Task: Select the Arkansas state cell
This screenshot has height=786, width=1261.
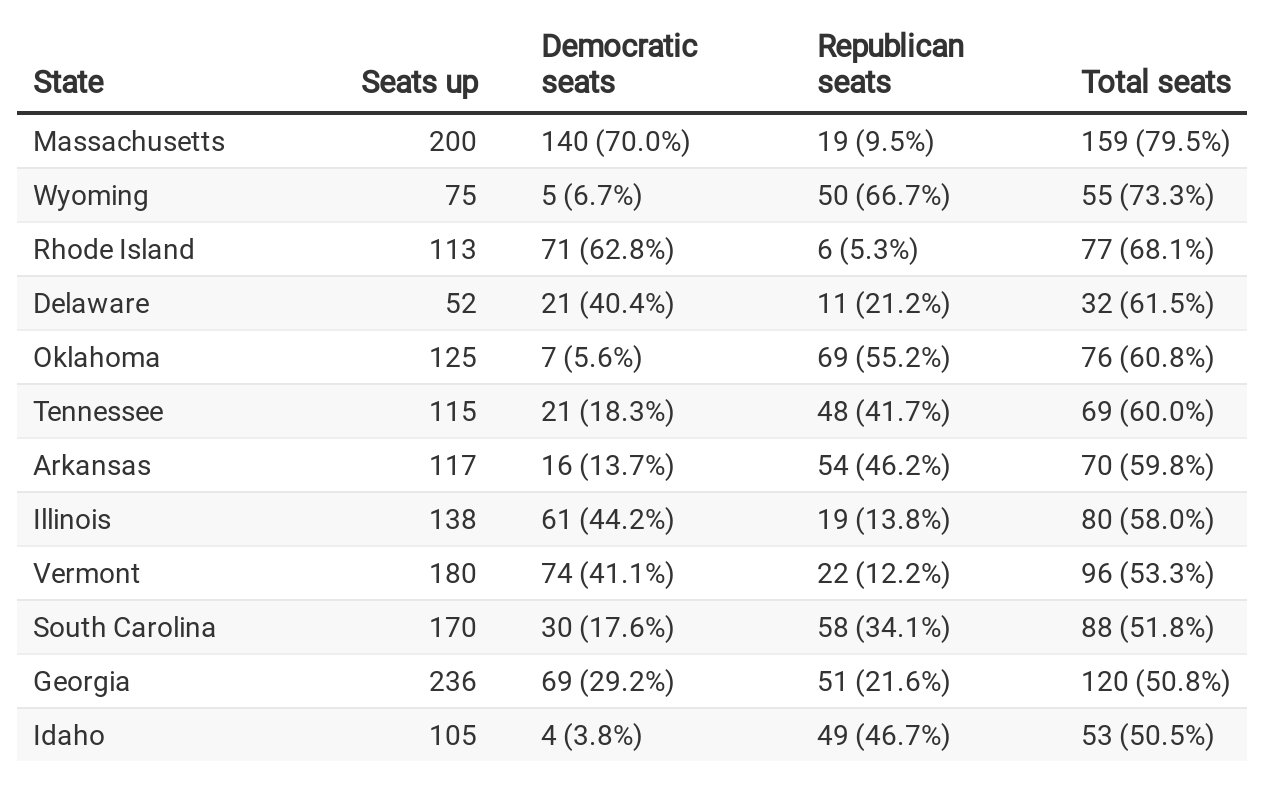Action: click(x=92, y=466)
